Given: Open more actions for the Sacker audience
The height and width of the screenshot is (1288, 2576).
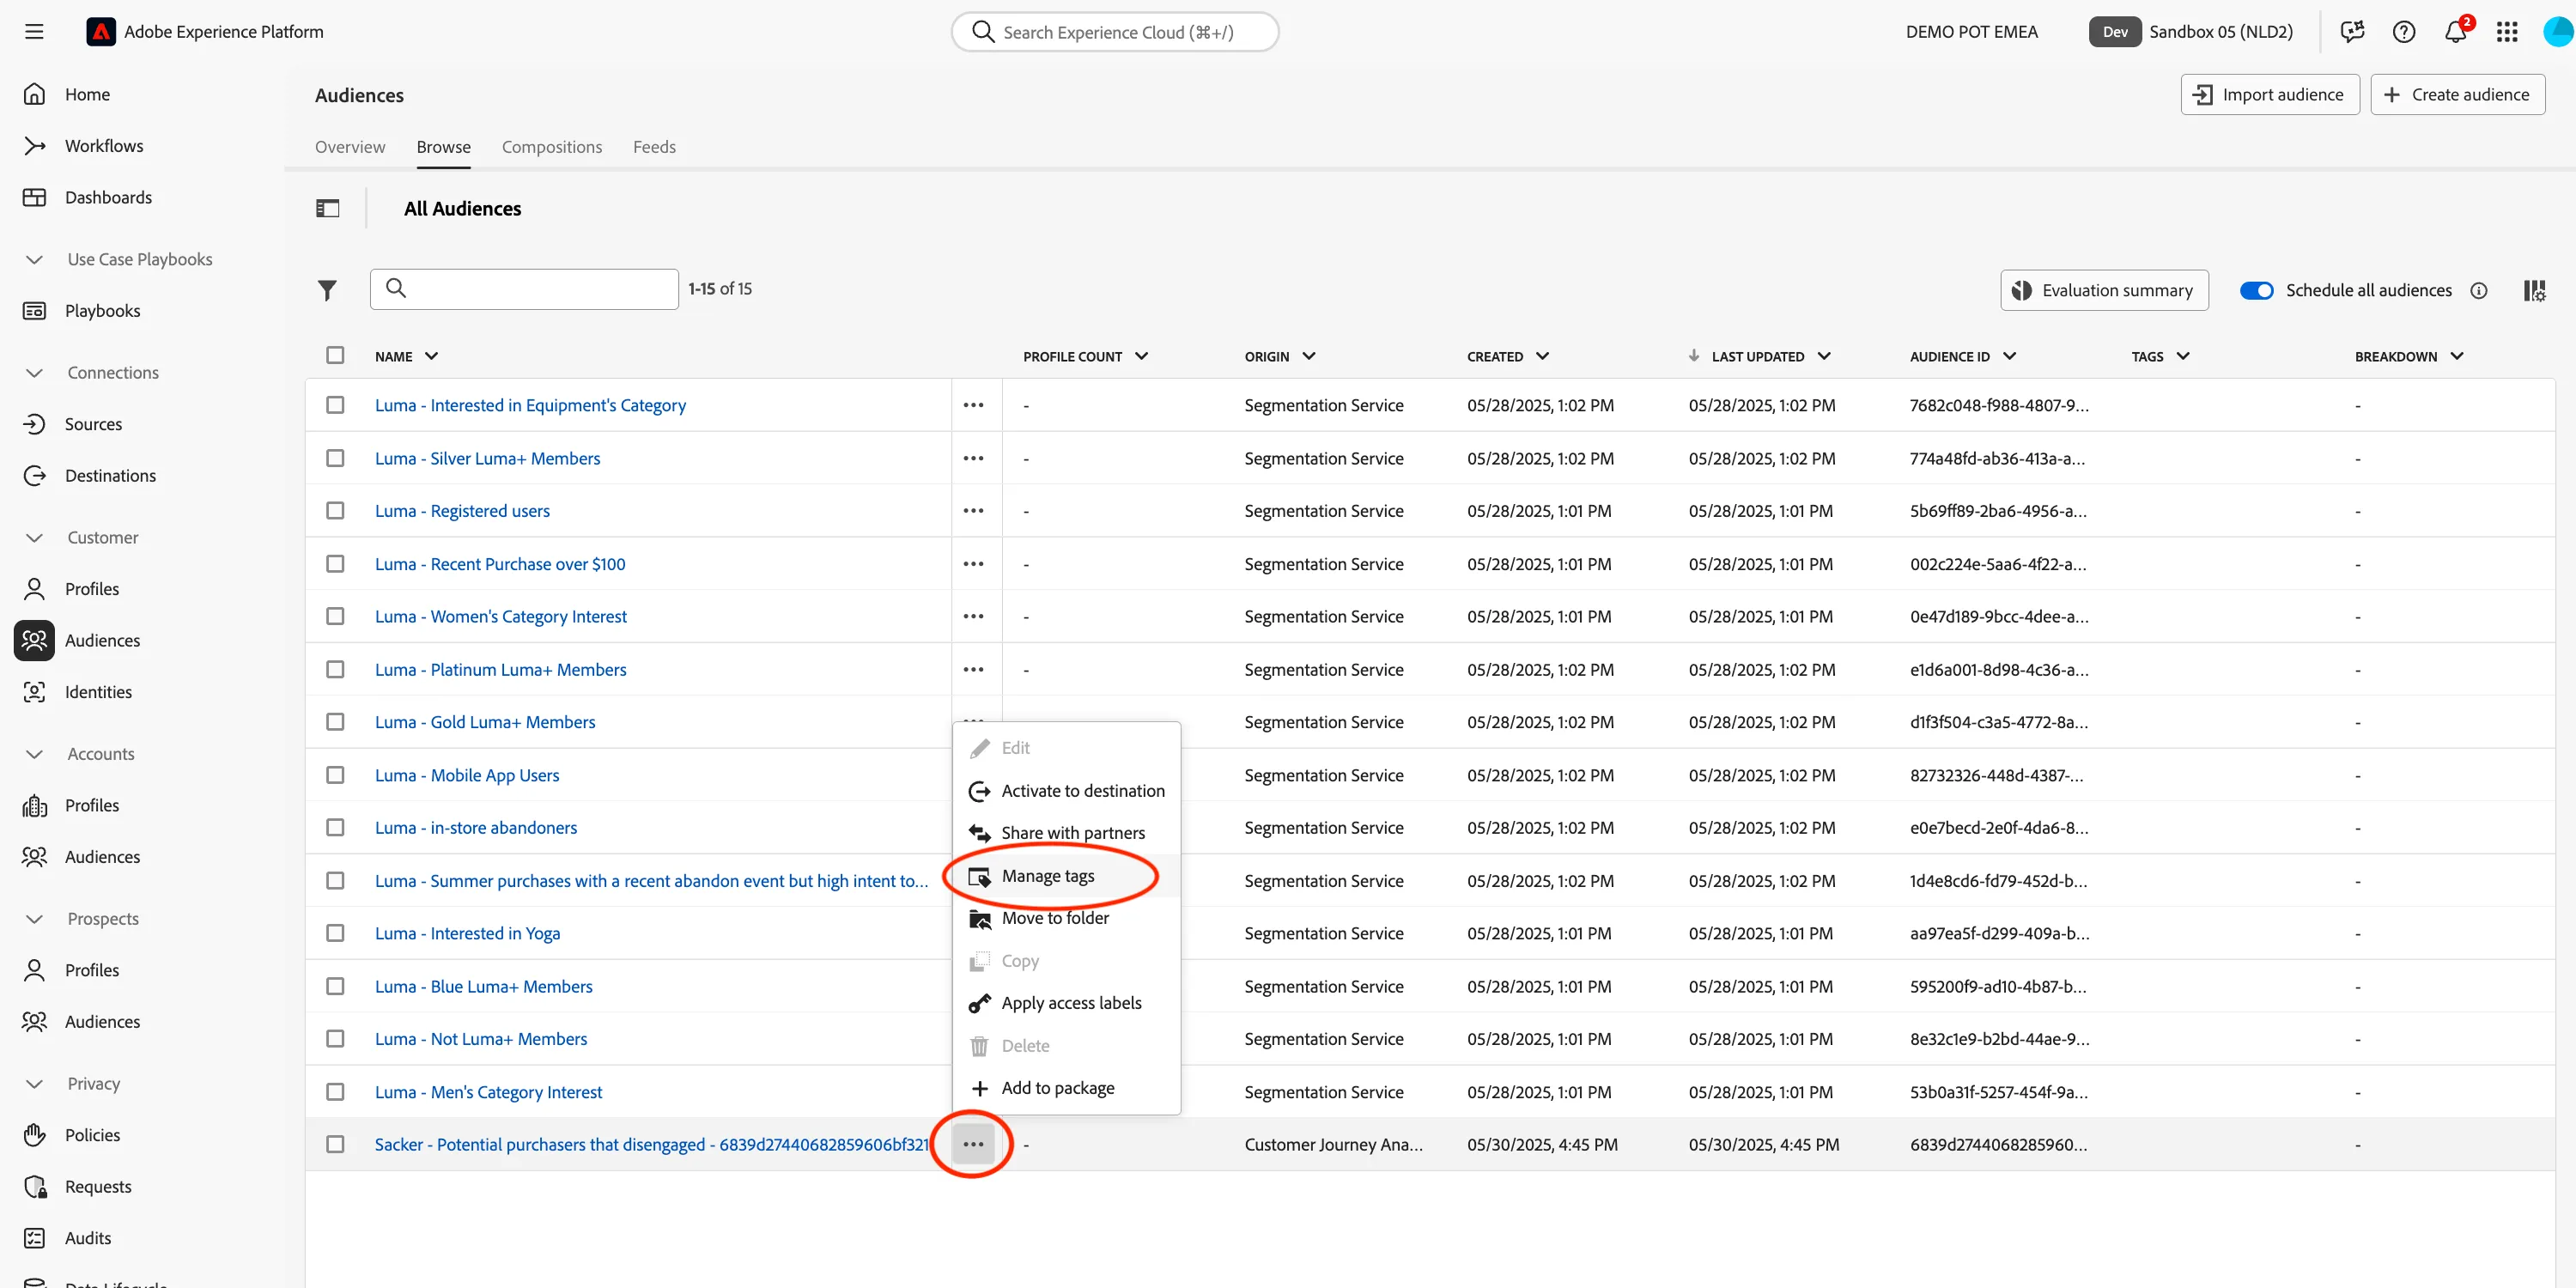Looking at the screenshot, I should pos(973,1144).
